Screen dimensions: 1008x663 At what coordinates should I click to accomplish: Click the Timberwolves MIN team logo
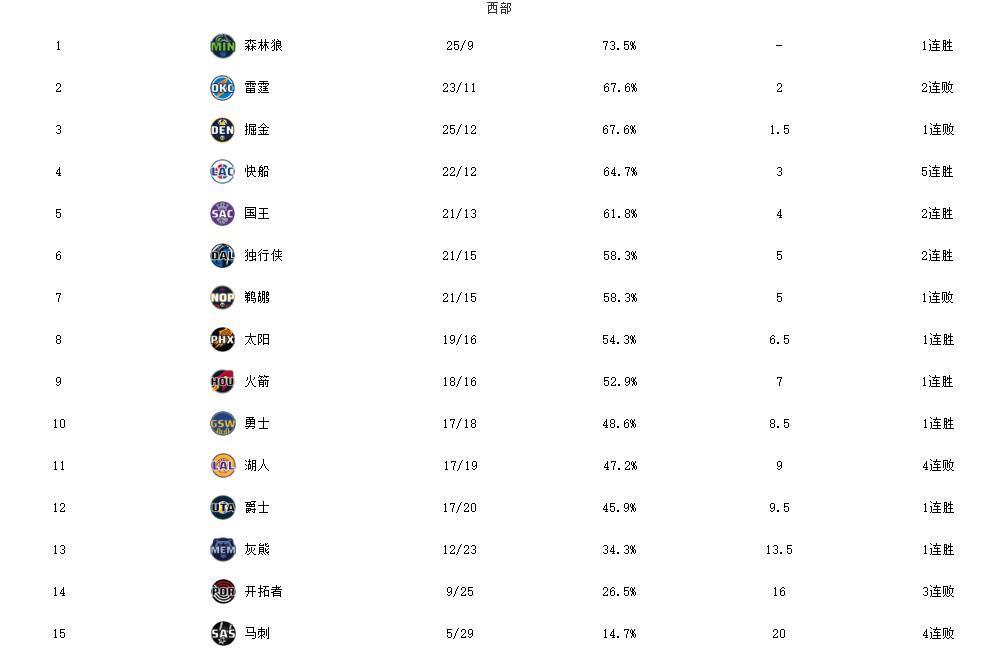coord(222,46)
